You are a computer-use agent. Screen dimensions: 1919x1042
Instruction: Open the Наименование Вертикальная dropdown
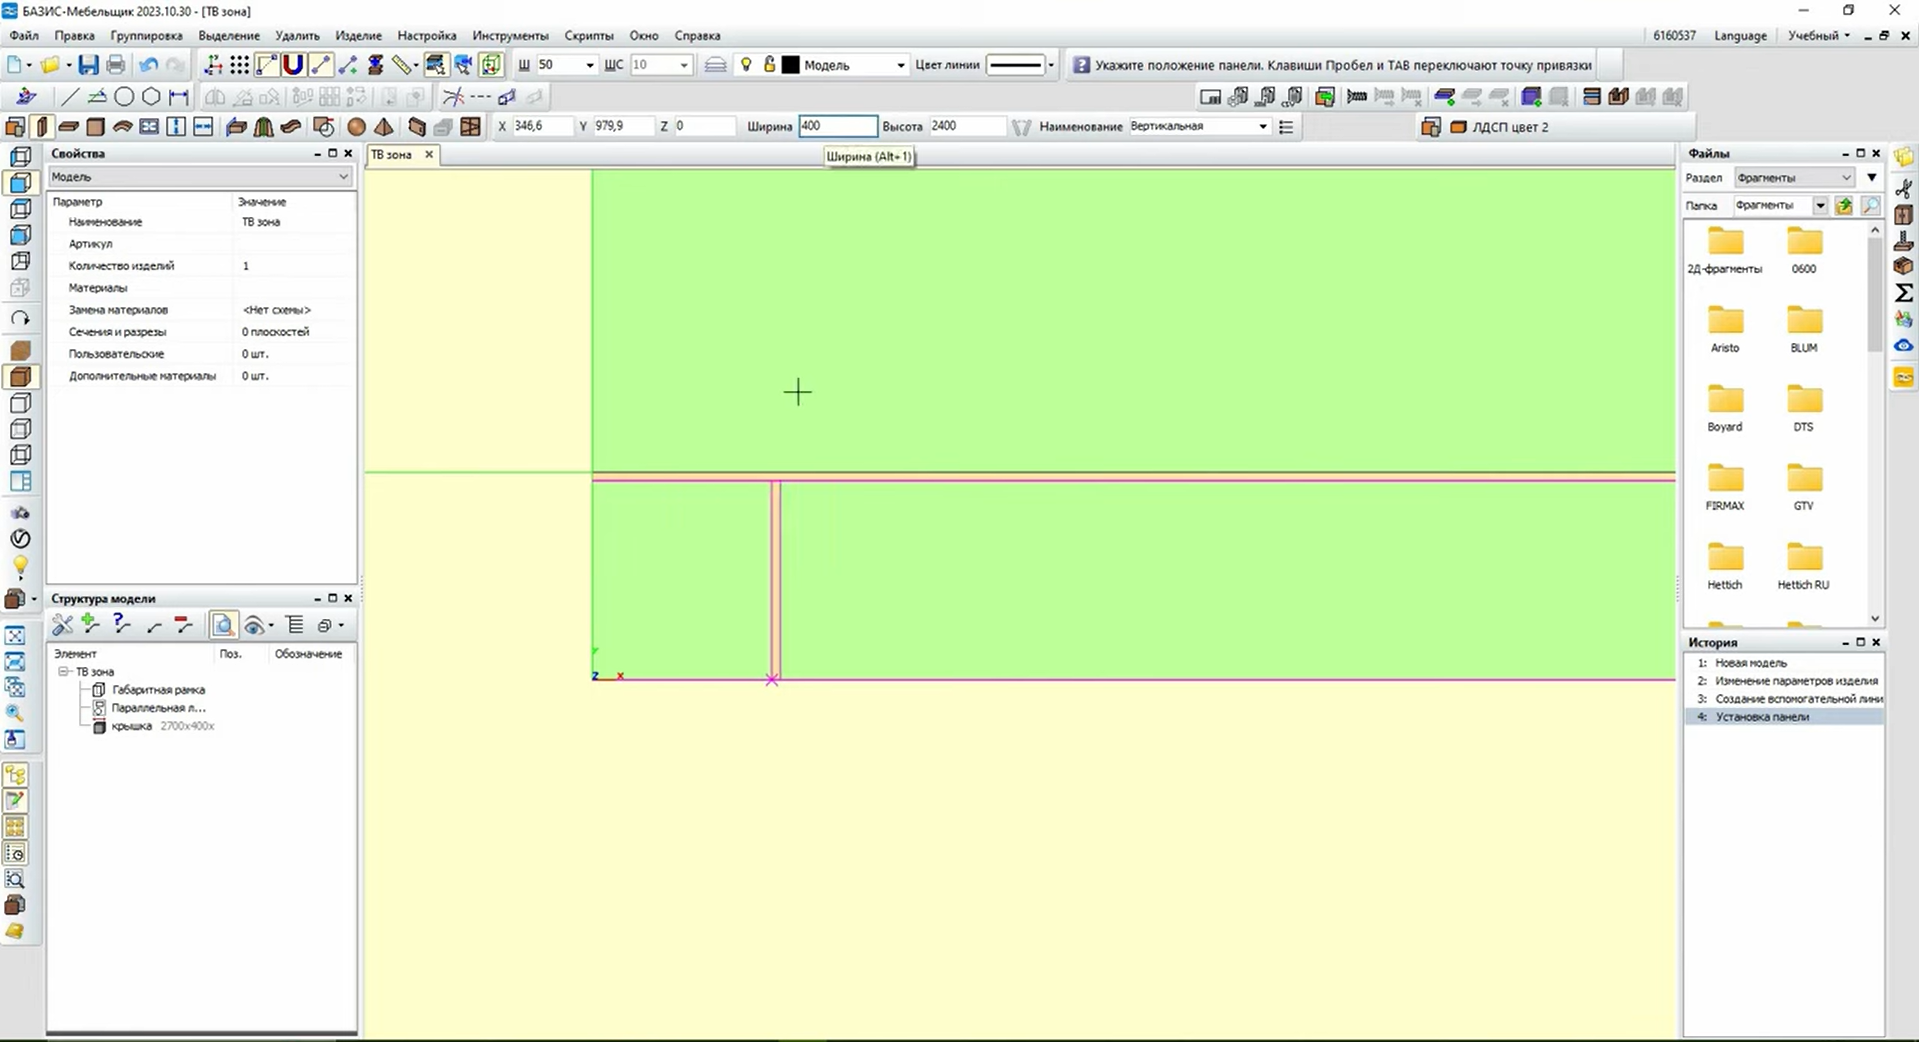(1199, 126)
